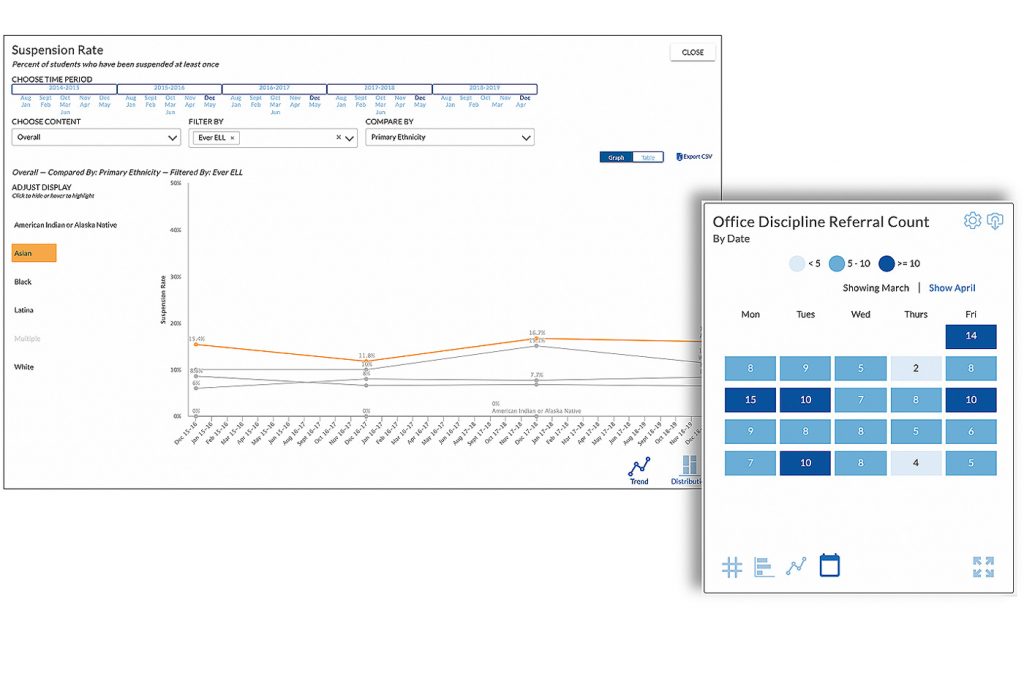Select the 2018-2019 time period tab

point(487,88)
